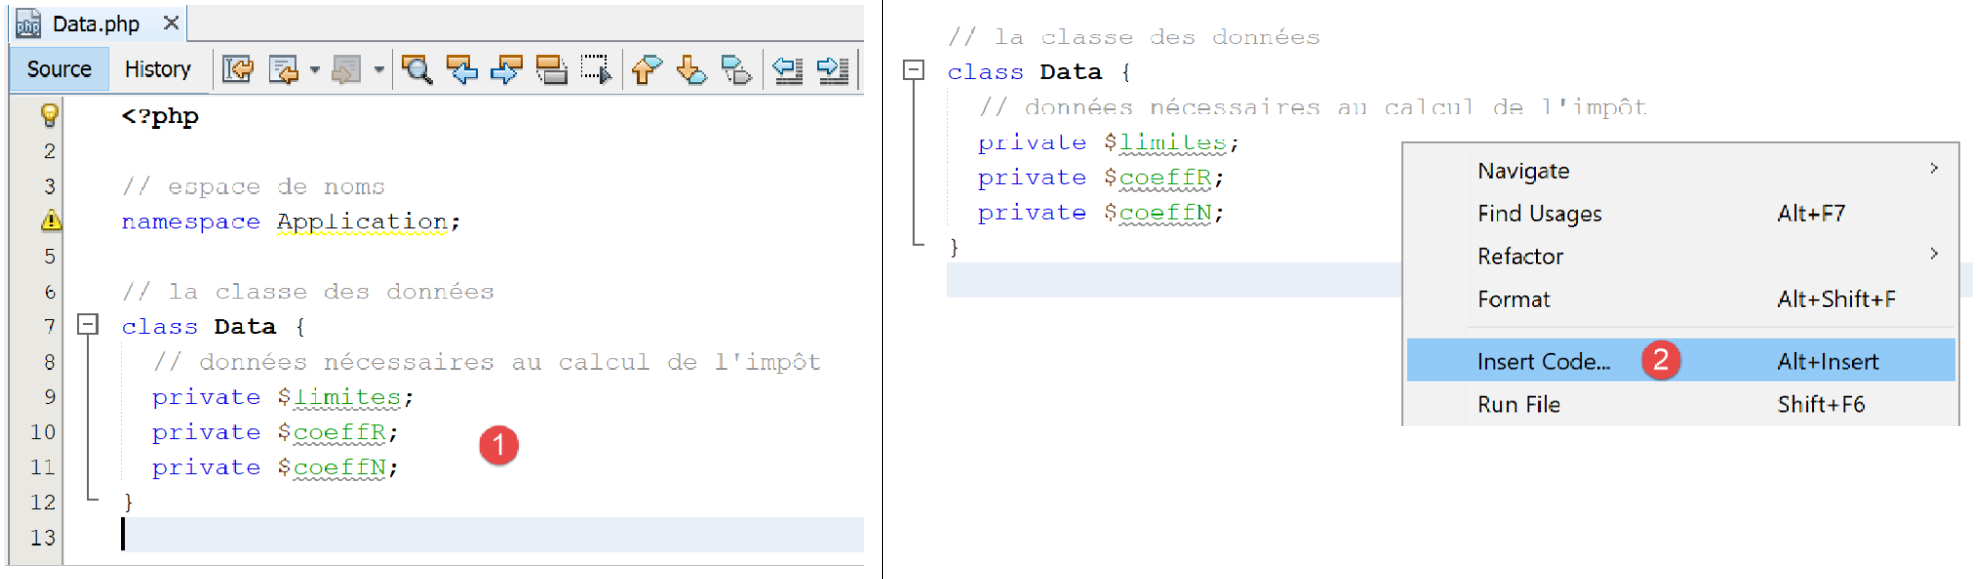Switch to the History tab
Viewport: 1978px width, 579px height.
coord(157,69)
